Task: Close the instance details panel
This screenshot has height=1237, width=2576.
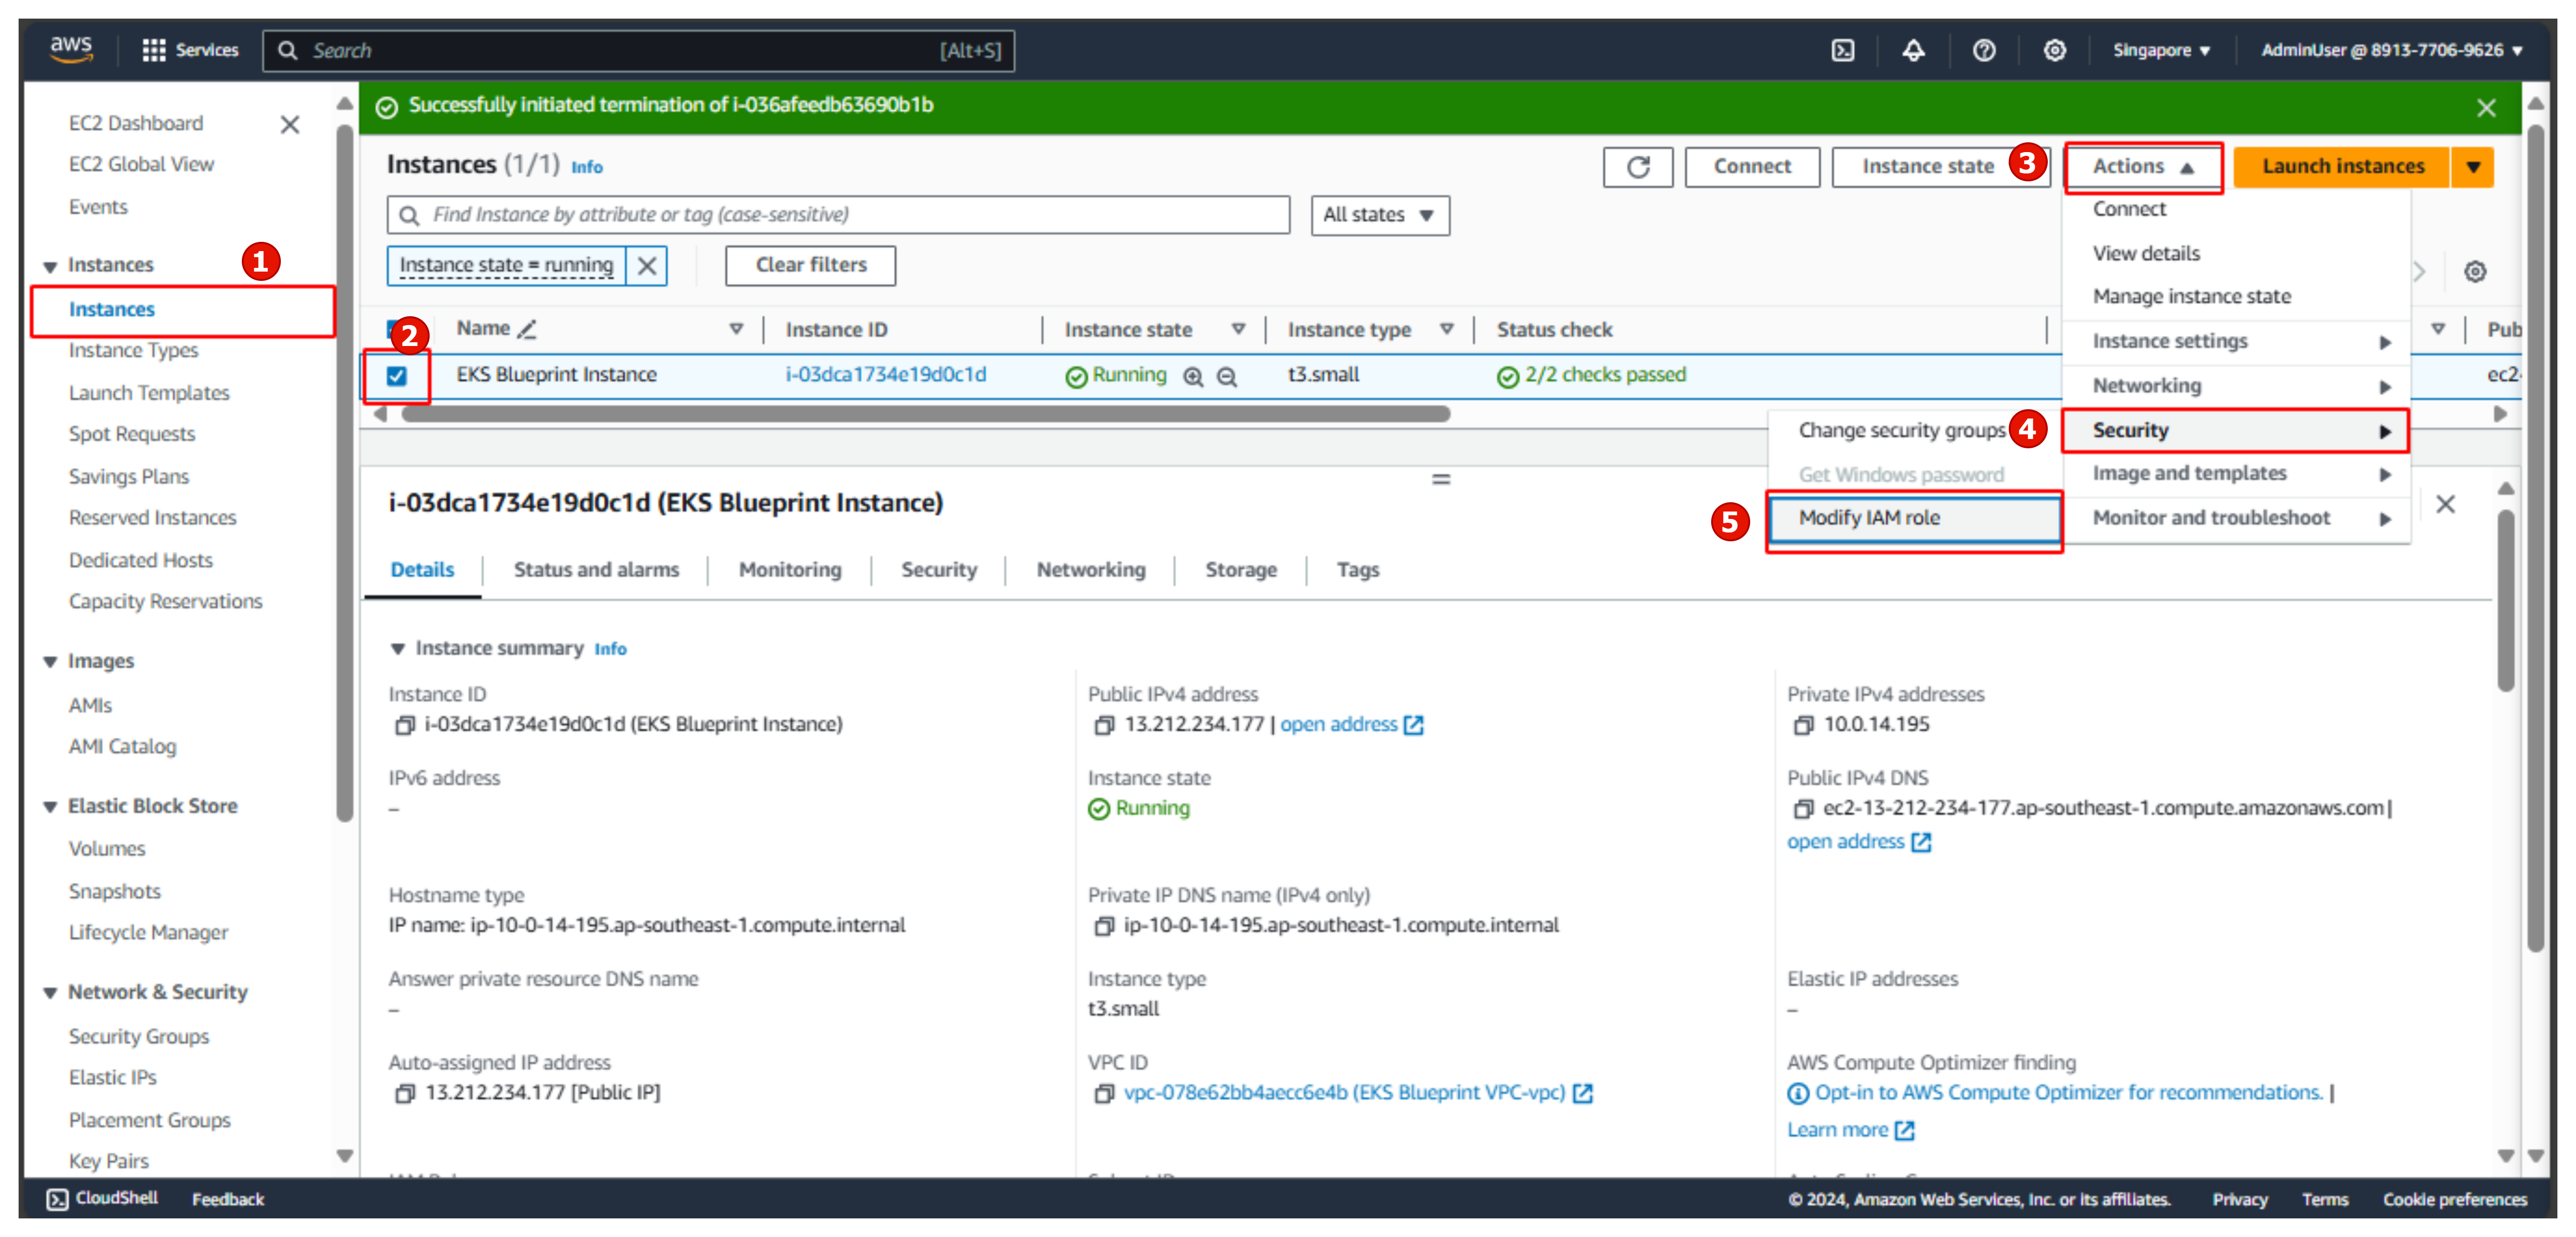Action: tap(2445, 504)
